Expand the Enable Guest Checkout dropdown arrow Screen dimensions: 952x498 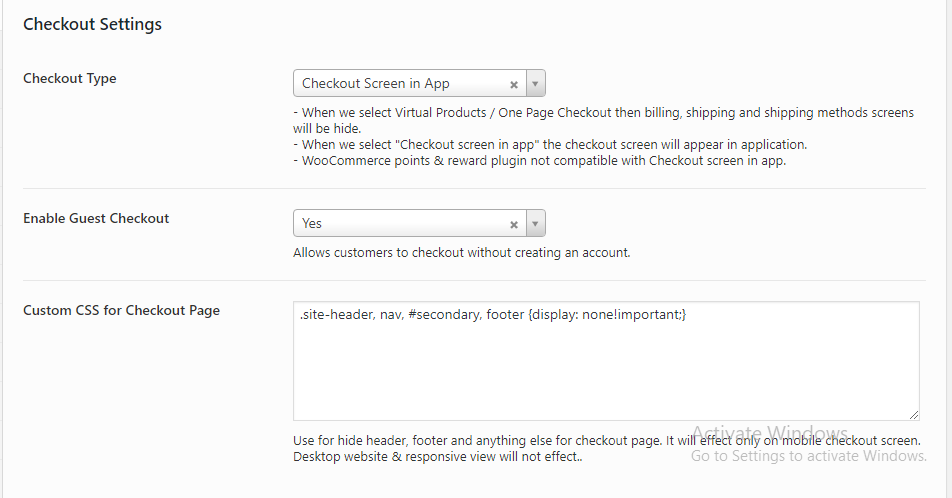(536, 224)
